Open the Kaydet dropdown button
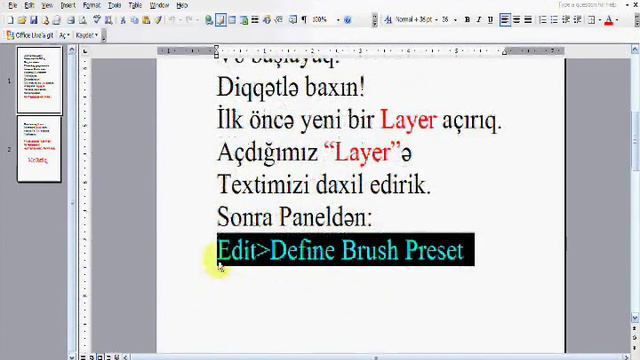640x360 pixels. pos(87,36)
